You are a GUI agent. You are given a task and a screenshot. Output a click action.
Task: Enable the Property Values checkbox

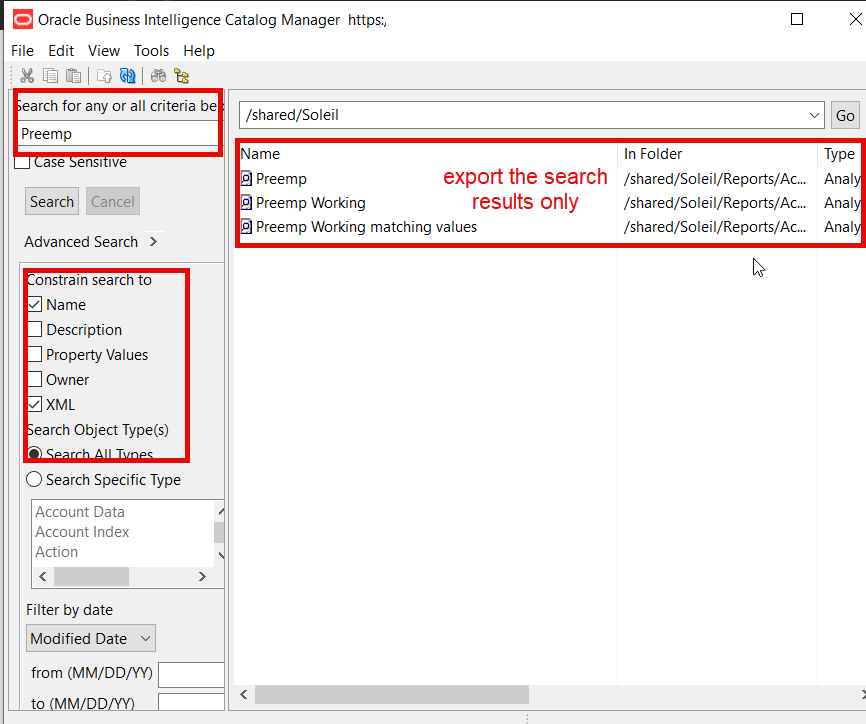tap(35, 354)
